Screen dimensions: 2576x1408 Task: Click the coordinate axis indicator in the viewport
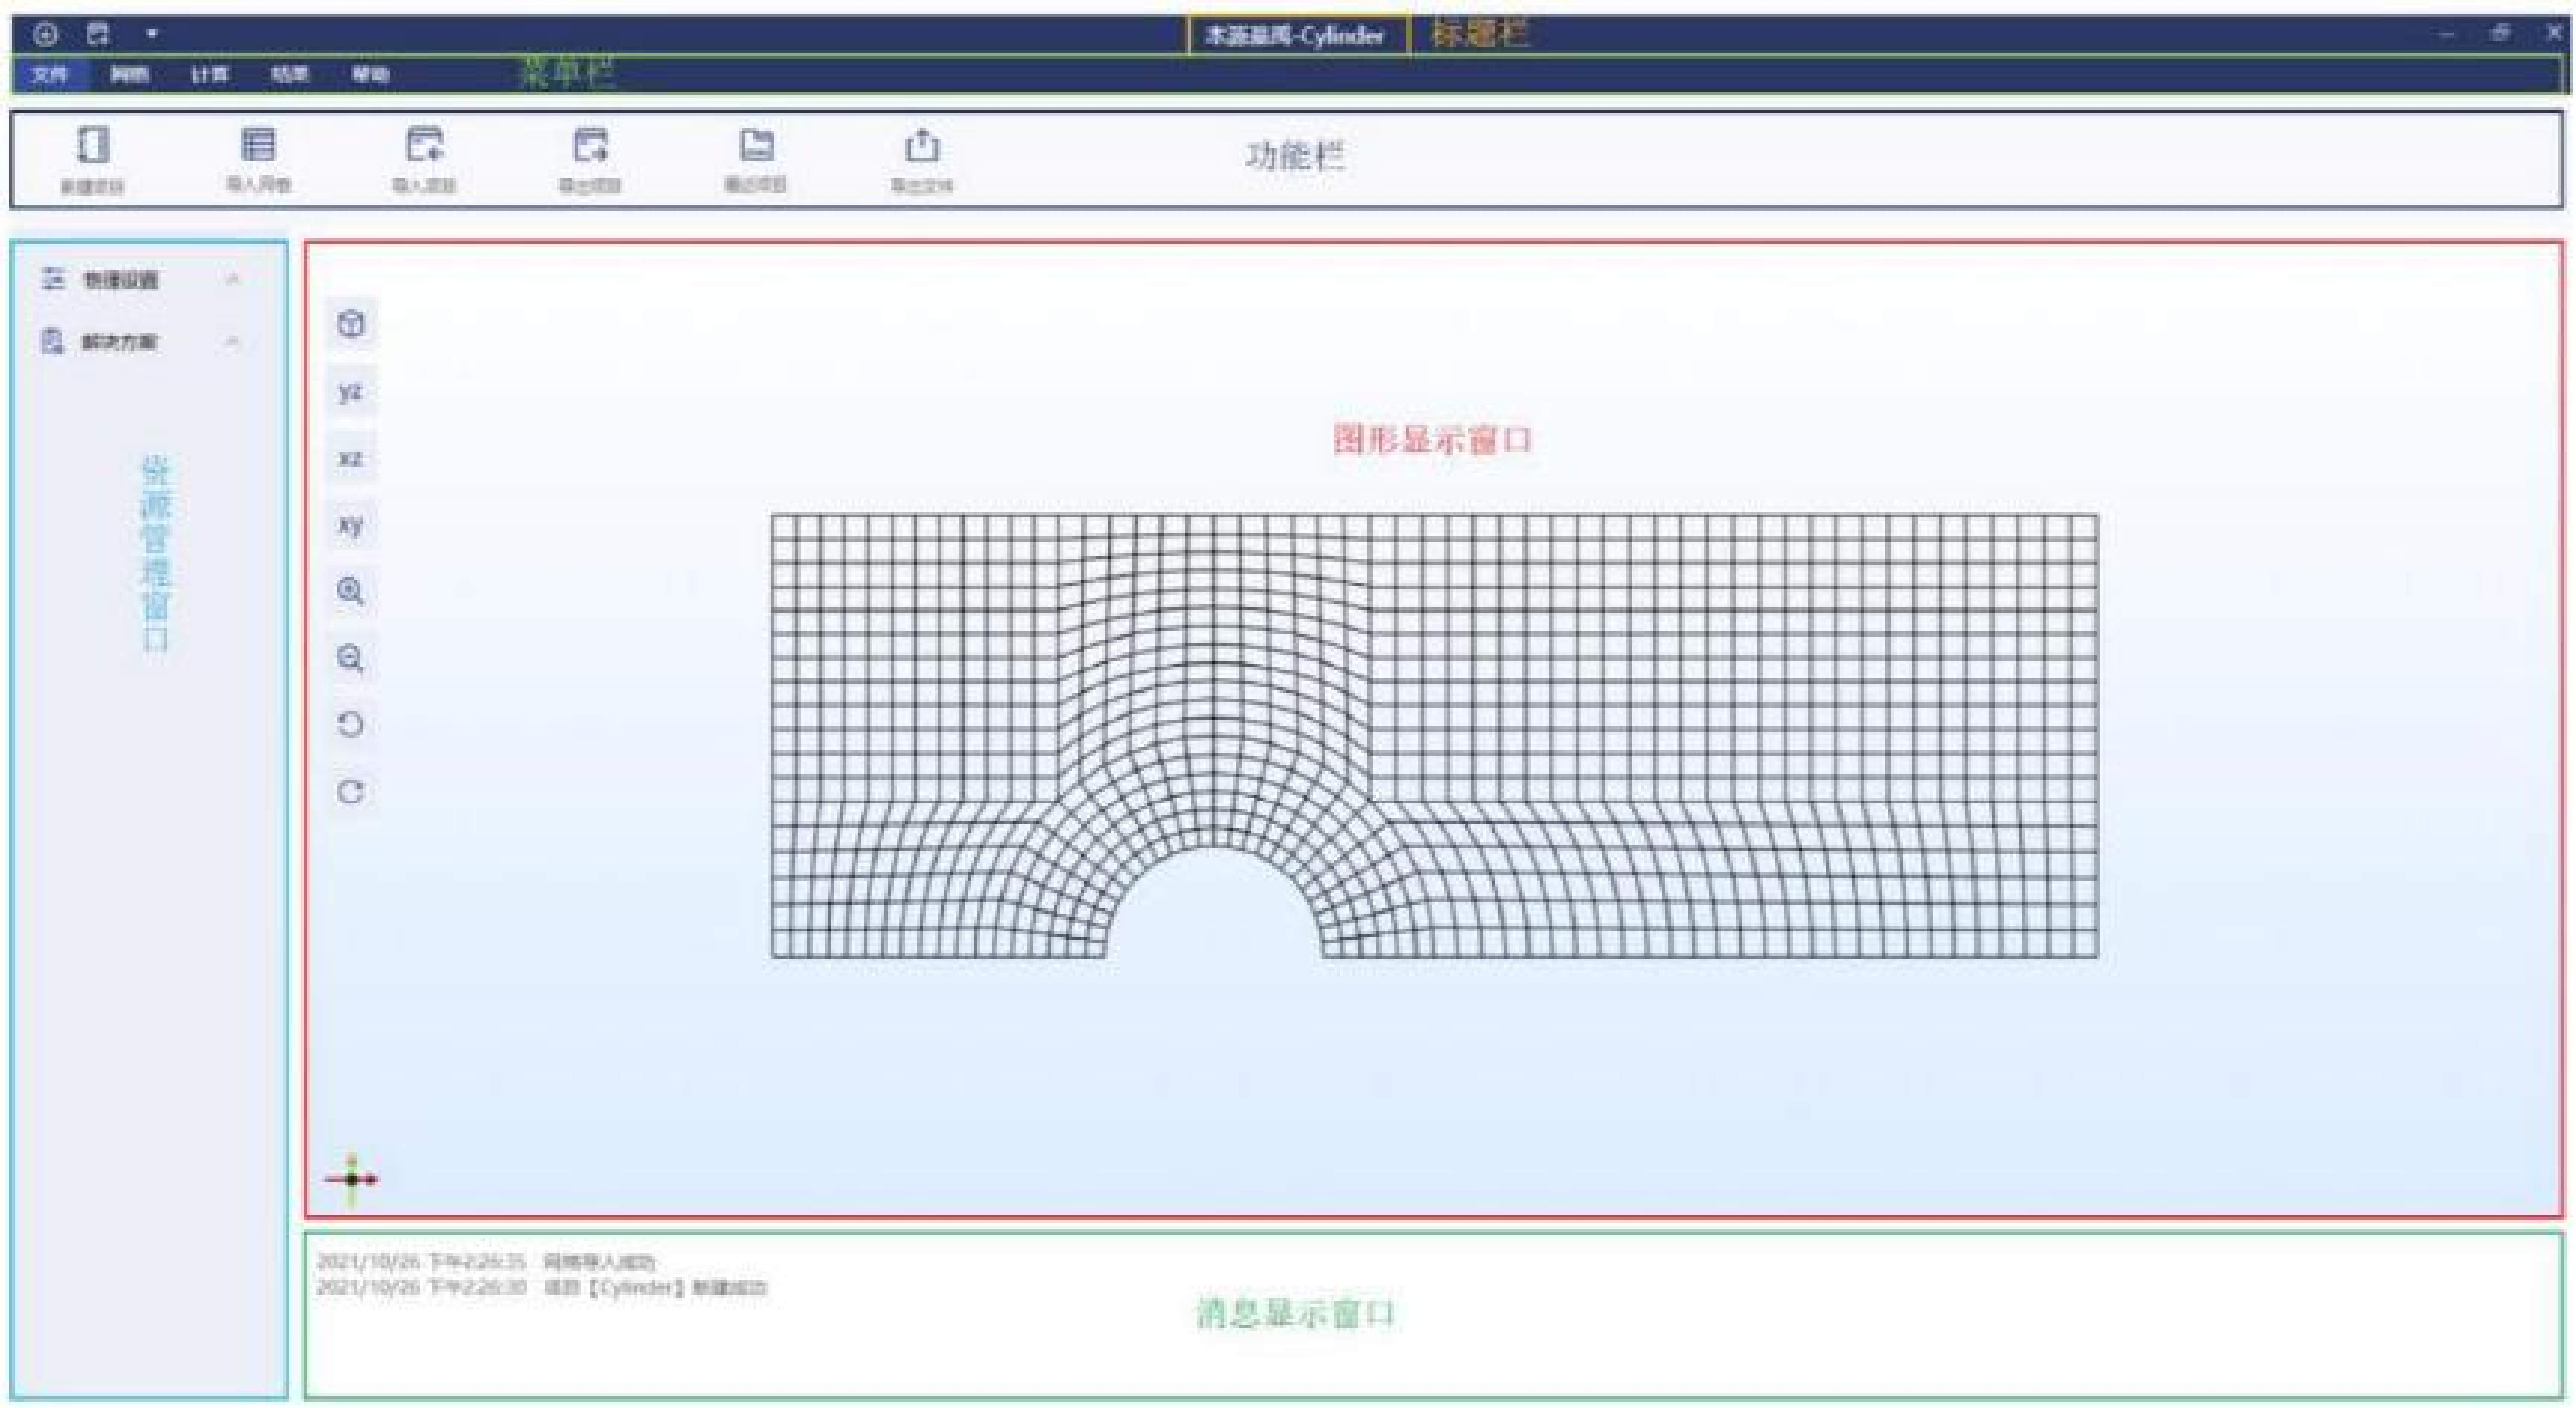pos(352,1179)
